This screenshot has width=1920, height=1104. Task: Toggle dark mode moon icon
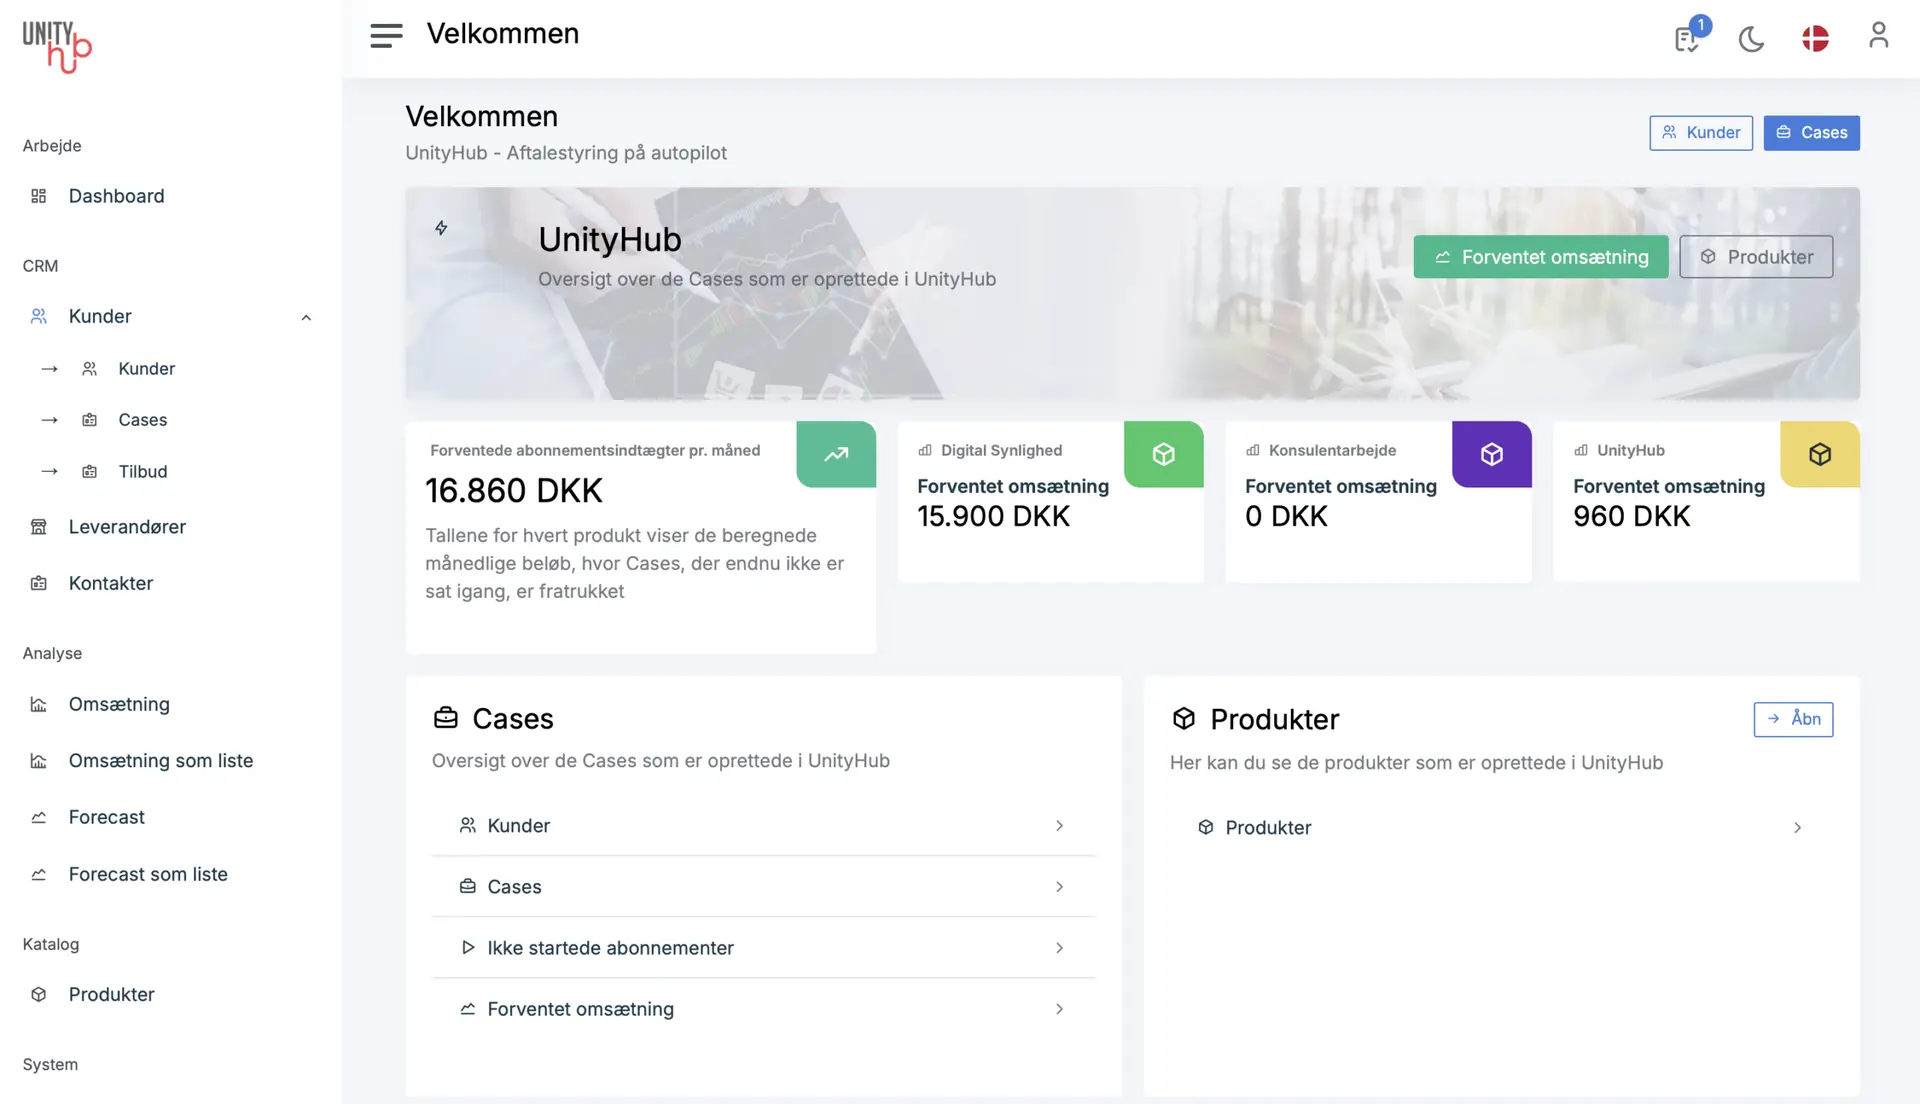click(1751, 39)
